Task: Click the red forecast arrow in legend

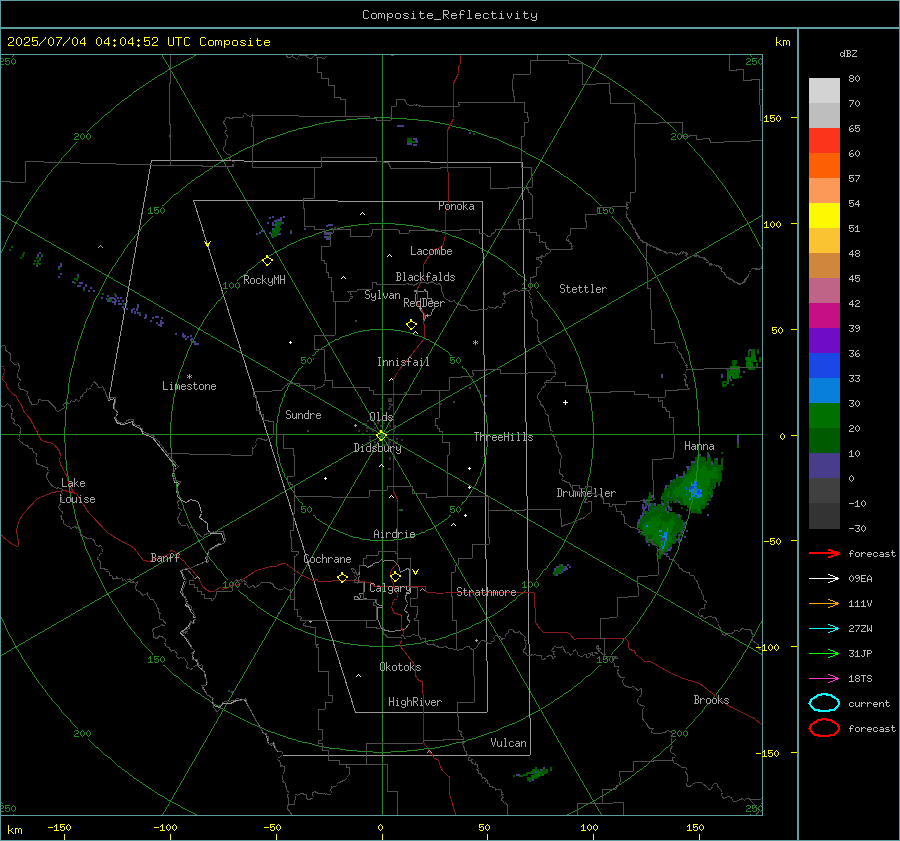Action: (824, 553)
